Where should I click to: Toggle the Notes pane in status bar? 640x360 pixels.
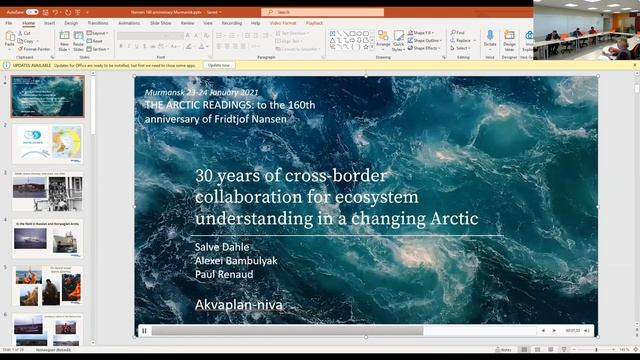[503, 350]
